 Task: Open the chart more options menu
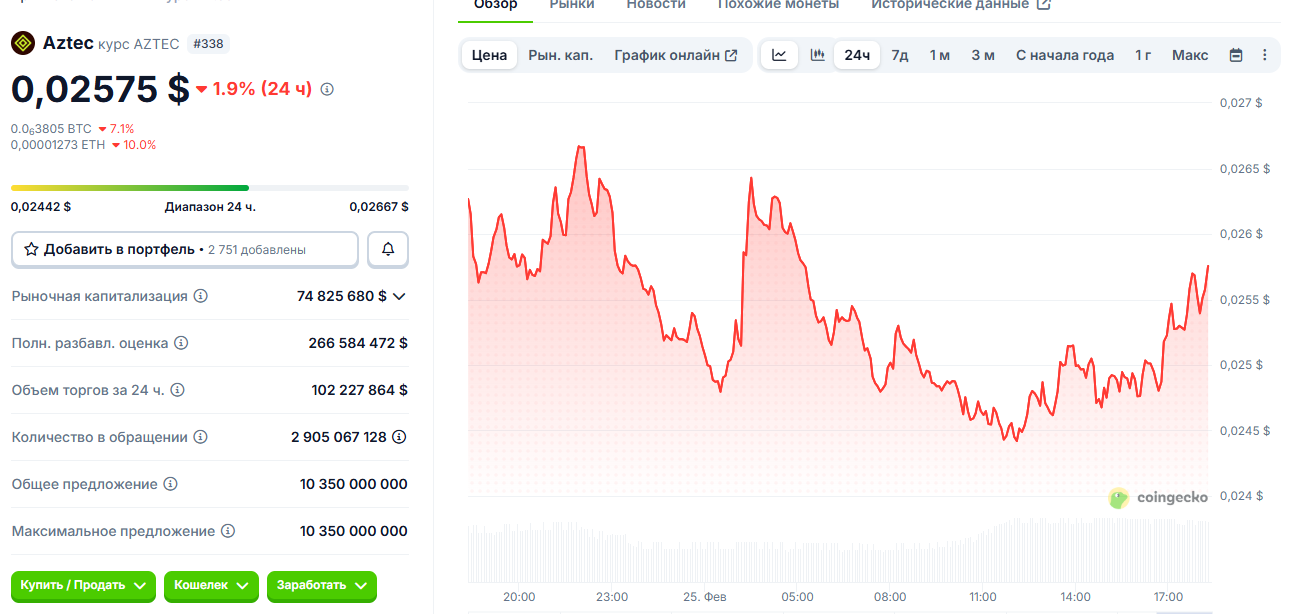pos(1265,55)
